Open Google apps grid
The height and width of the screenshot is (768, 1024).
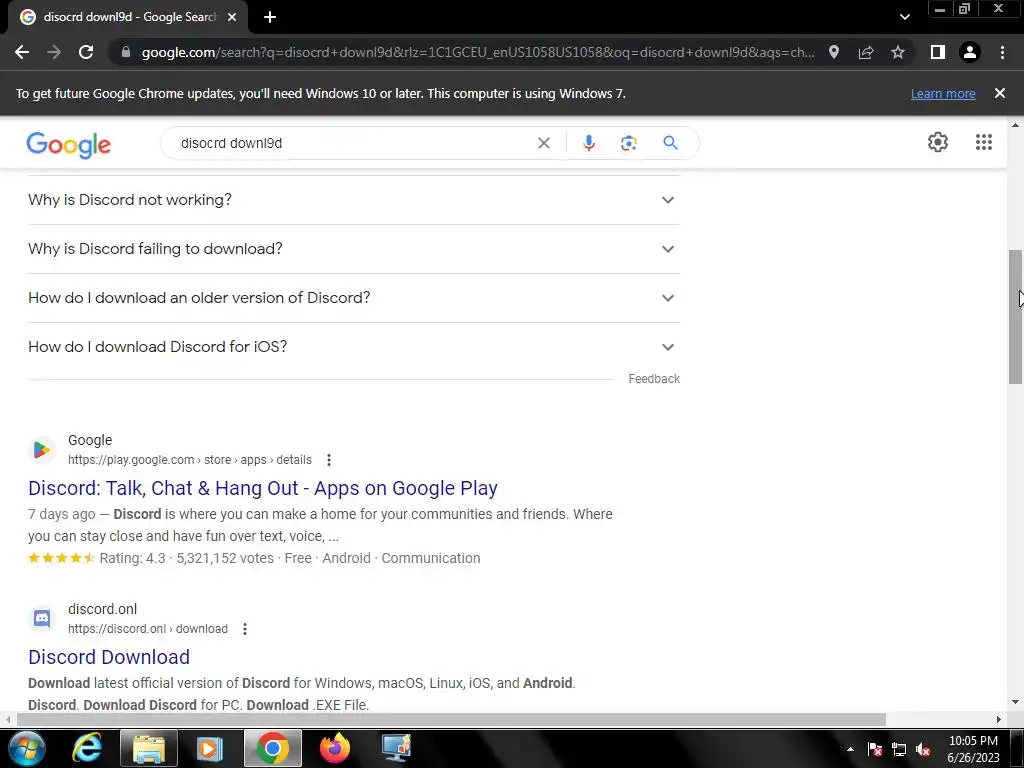(984, 142)
